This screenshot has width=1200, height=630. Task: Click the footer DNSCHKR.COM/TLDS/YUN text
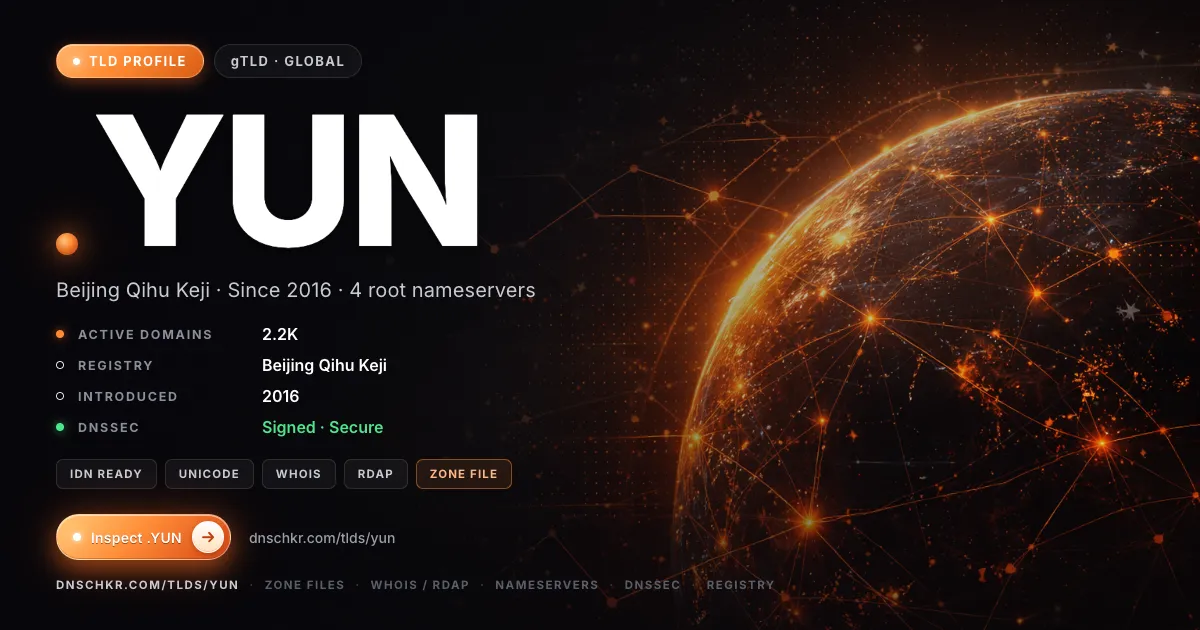point(147,585)
